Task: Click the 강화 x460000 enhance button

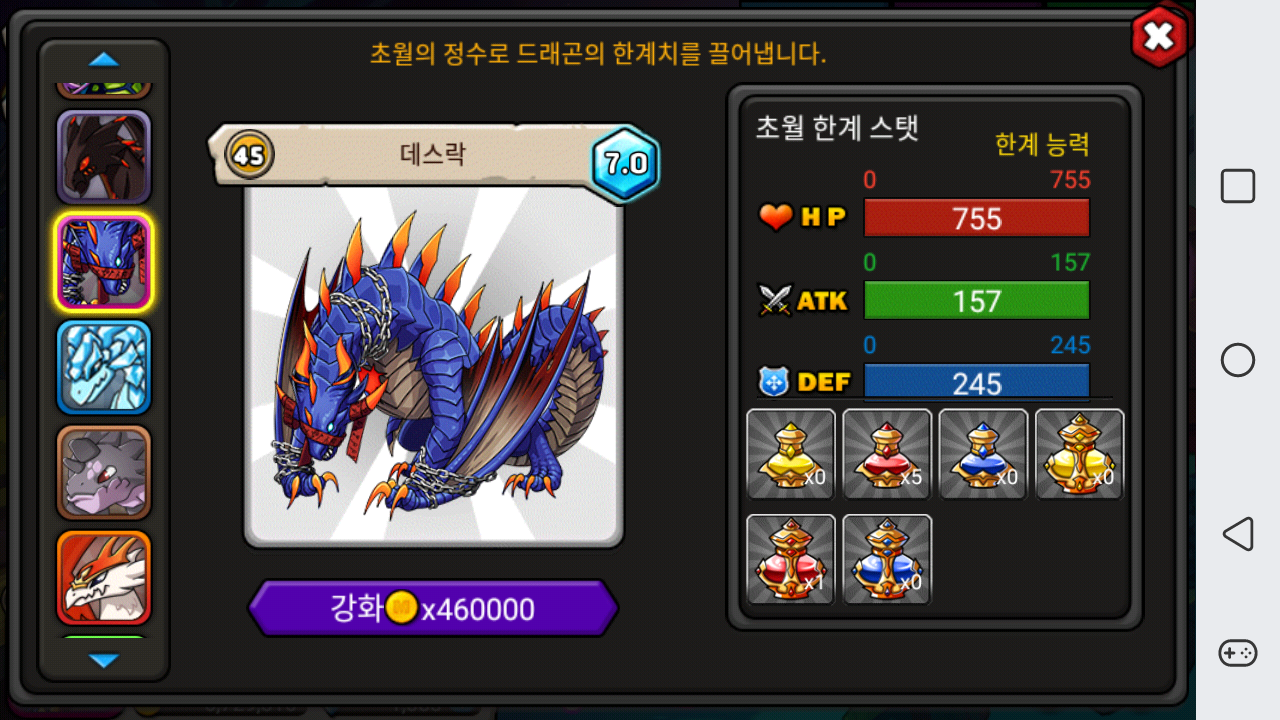Action: pos(433,608)
